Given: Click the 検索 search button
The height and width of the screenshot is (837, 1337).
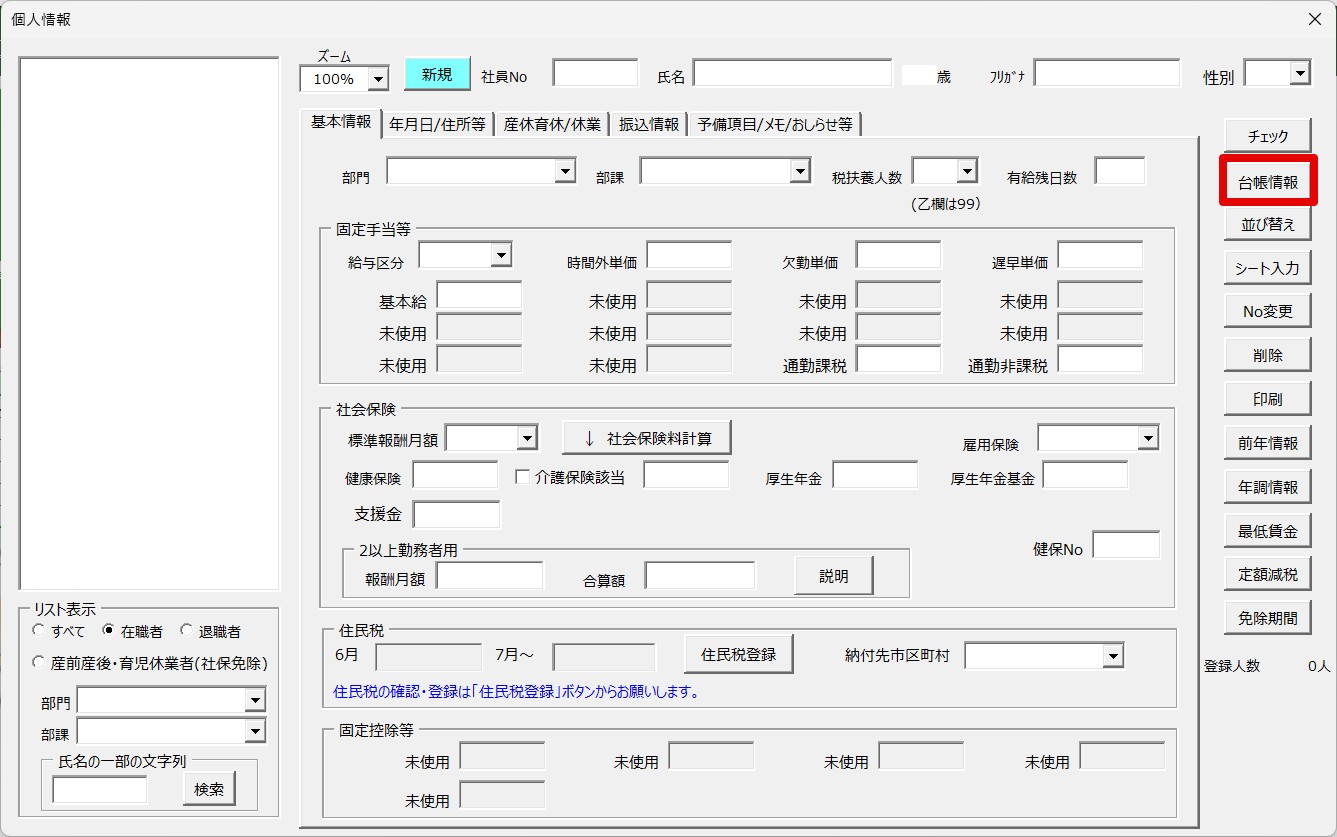Looking at the screenshot, I should click(209, 789).
